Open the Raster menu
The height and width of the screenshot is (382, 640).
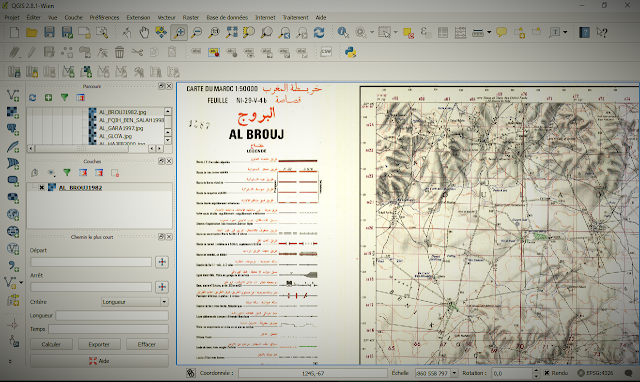pos(191,18)
